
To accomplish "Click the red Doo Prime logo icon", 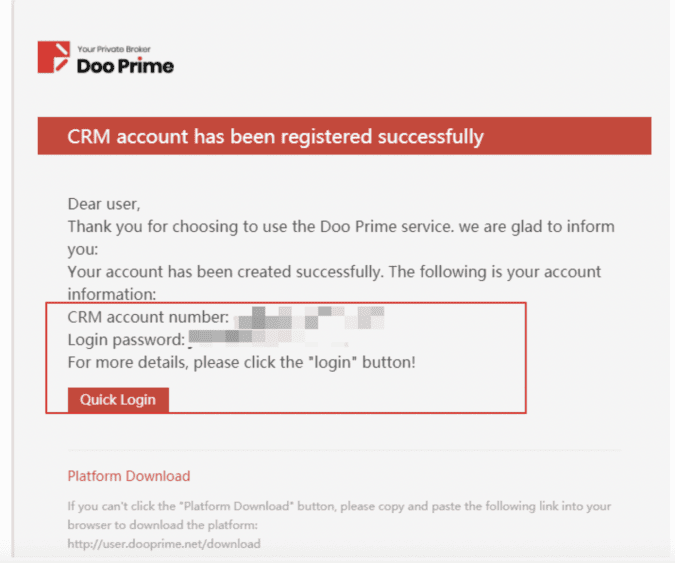I will (54, 57).
